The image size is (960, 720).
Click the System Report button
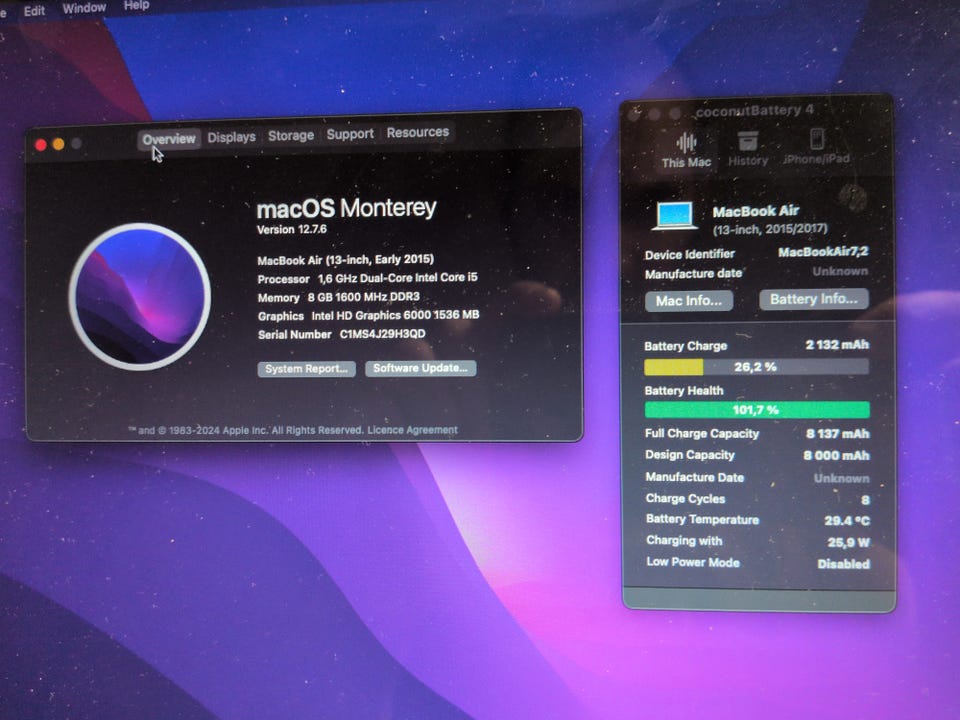point(306,369)
